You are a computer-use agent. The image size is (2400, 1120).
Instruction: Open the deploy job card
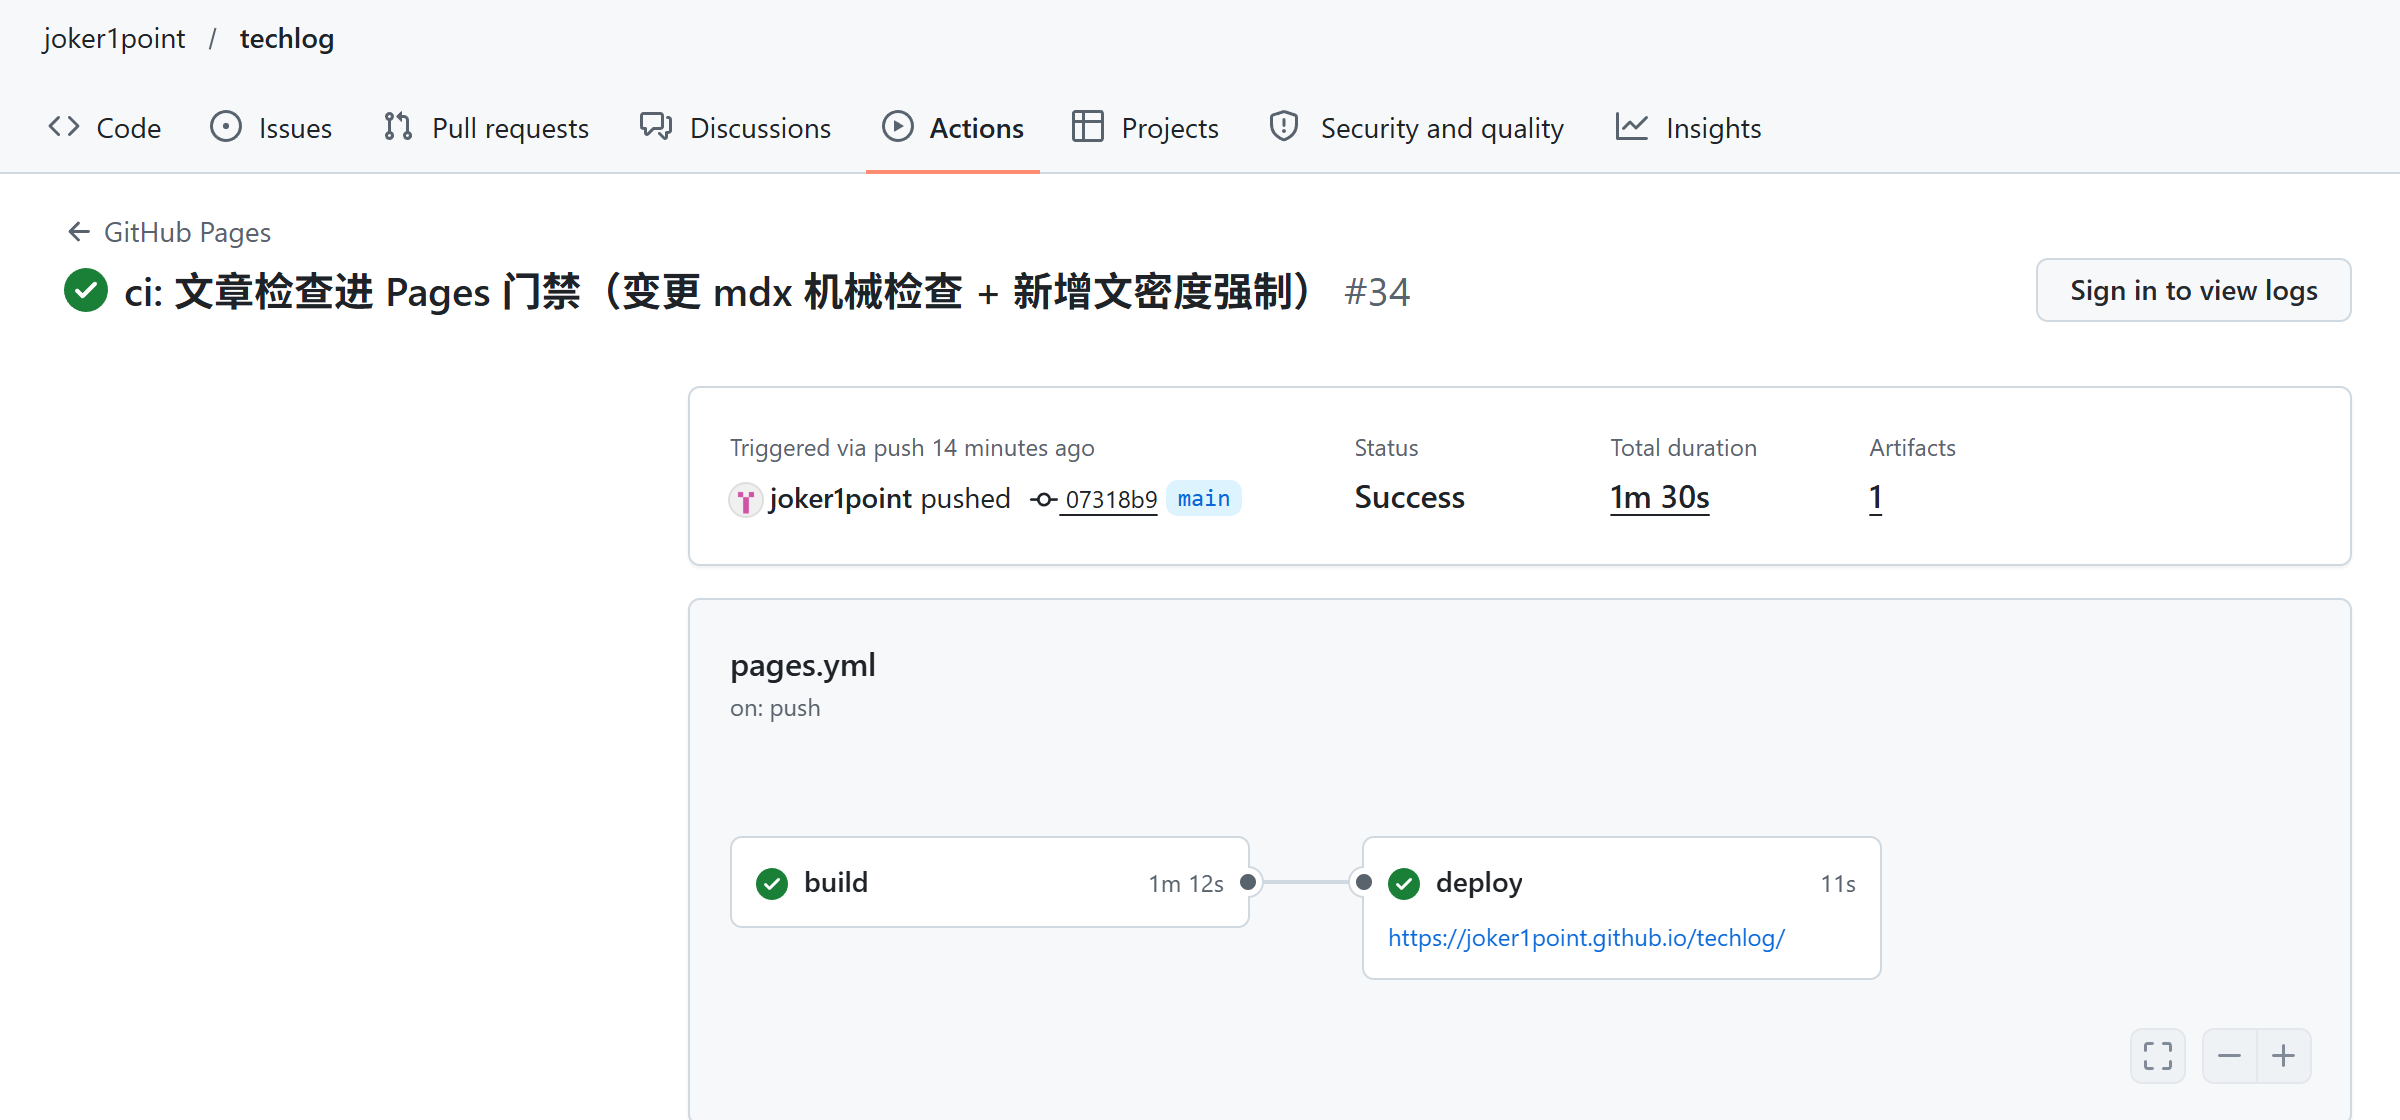(x=1621, y=908)
